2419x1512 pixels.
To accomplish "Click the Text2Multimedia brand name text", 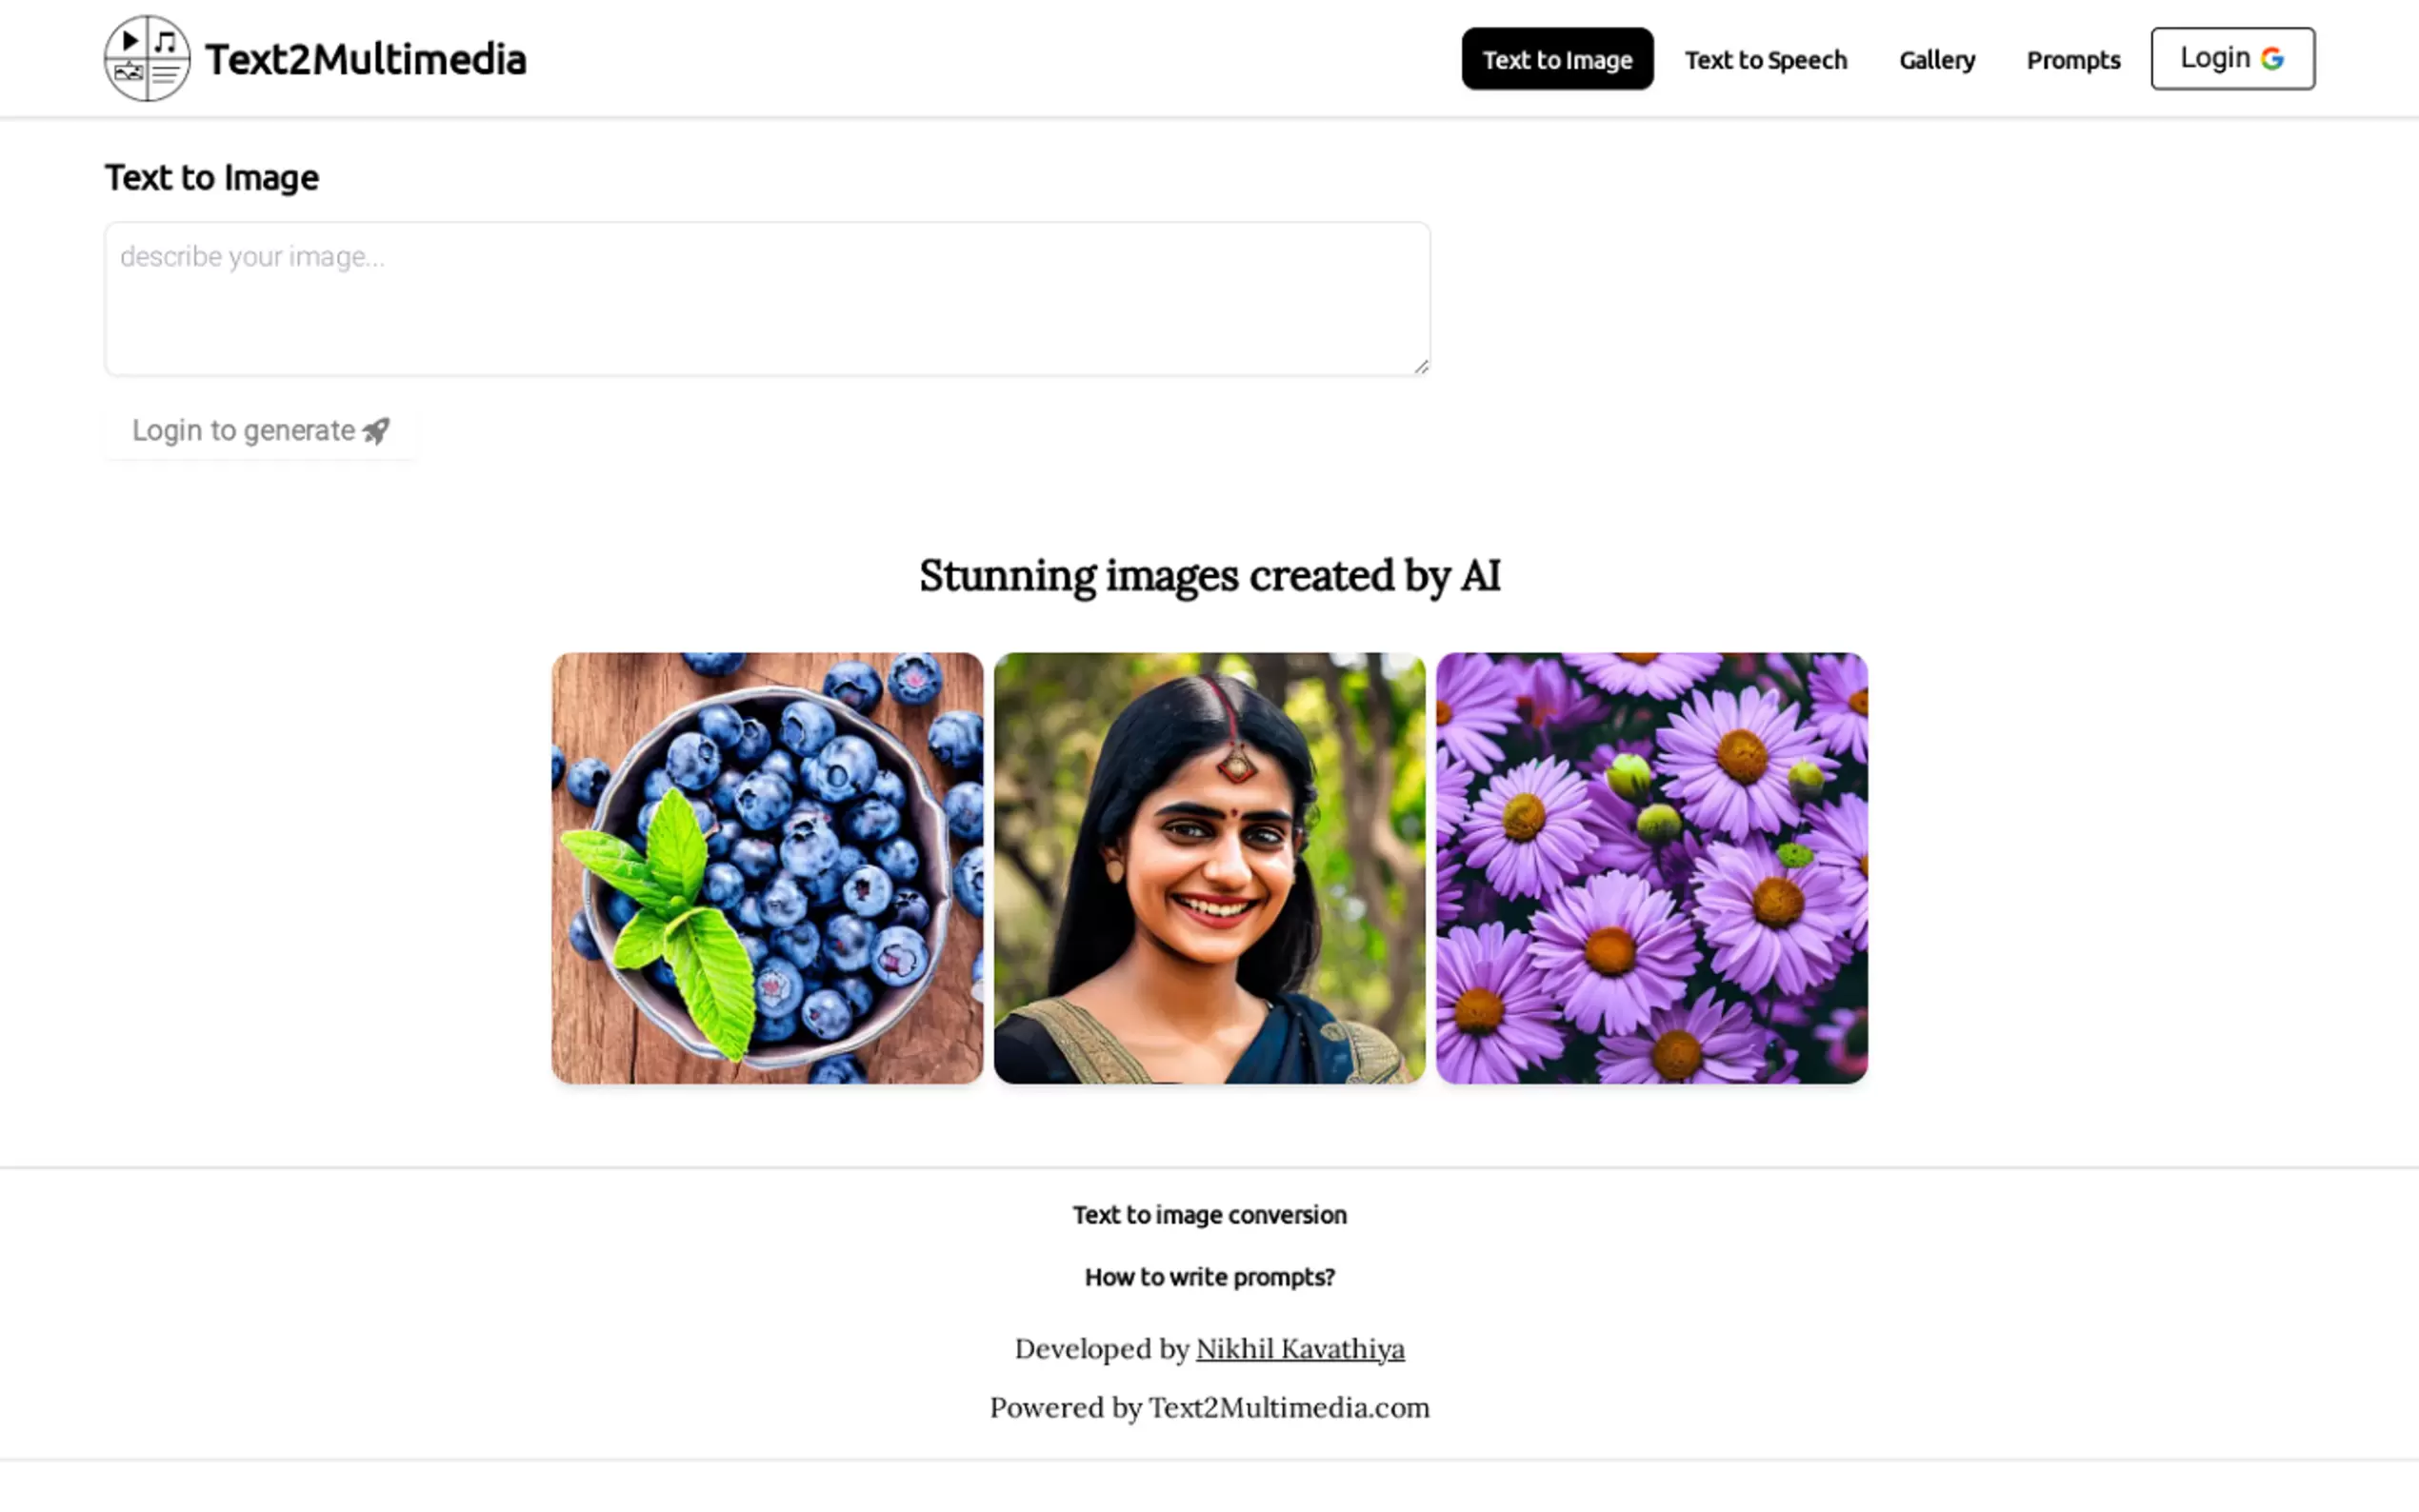I will pyautogui.click(x=365, y=59).
